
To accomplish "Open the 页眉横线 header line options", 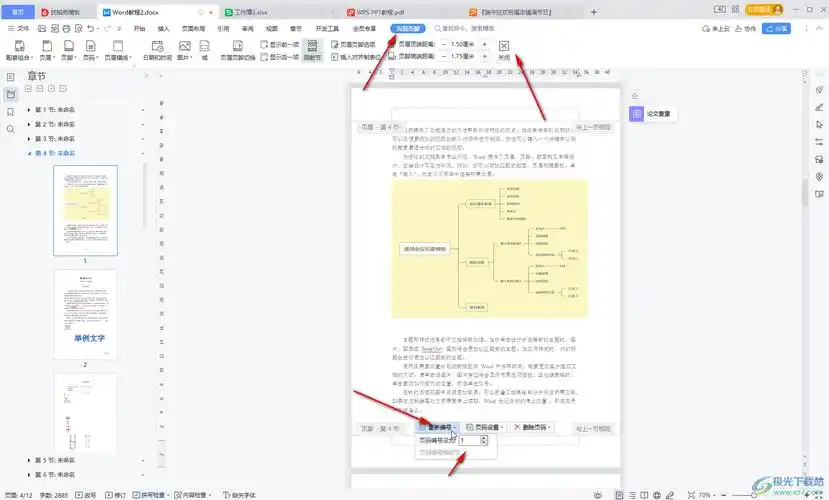I will pyautogui.click(x=118, y=50).
